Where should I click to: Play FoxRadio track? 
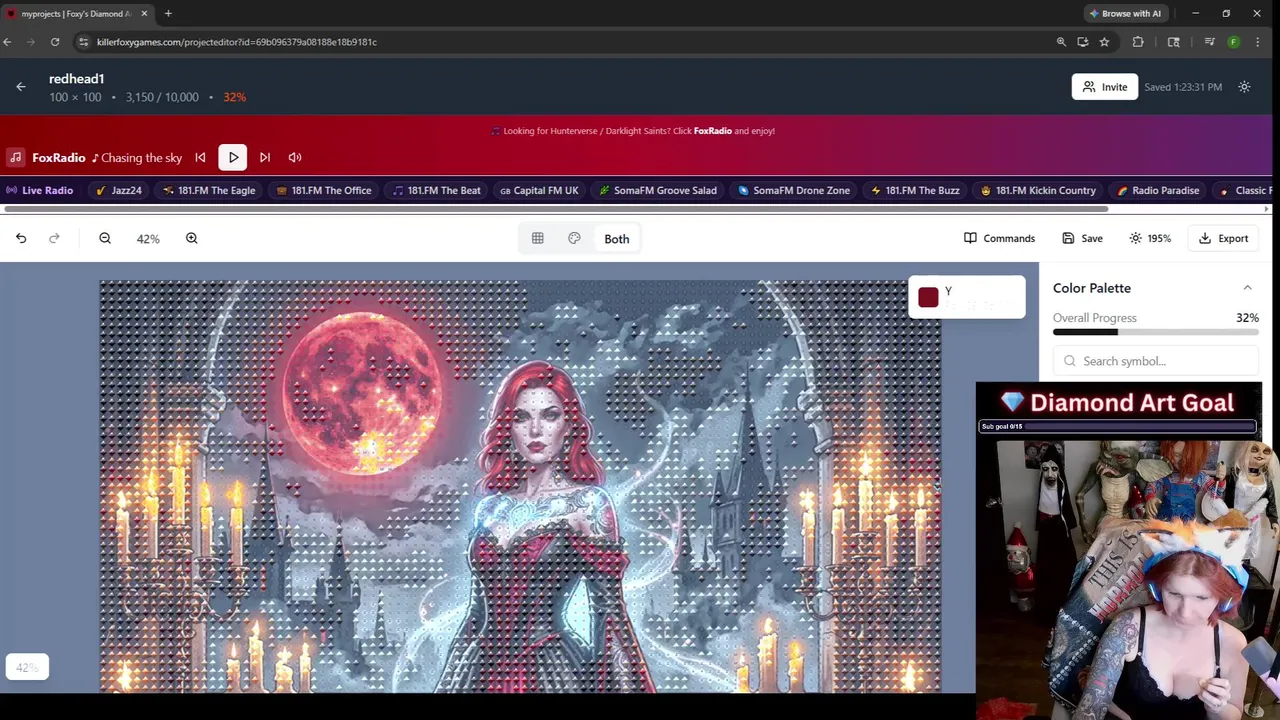(233, 157)
